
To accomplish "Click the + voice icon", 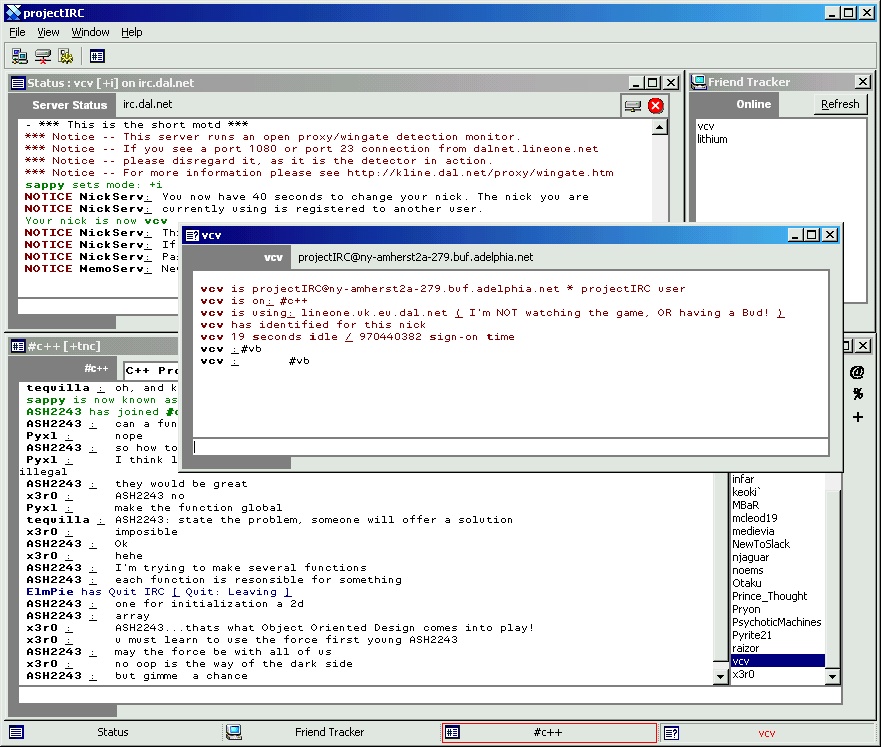I will [857, 417].
